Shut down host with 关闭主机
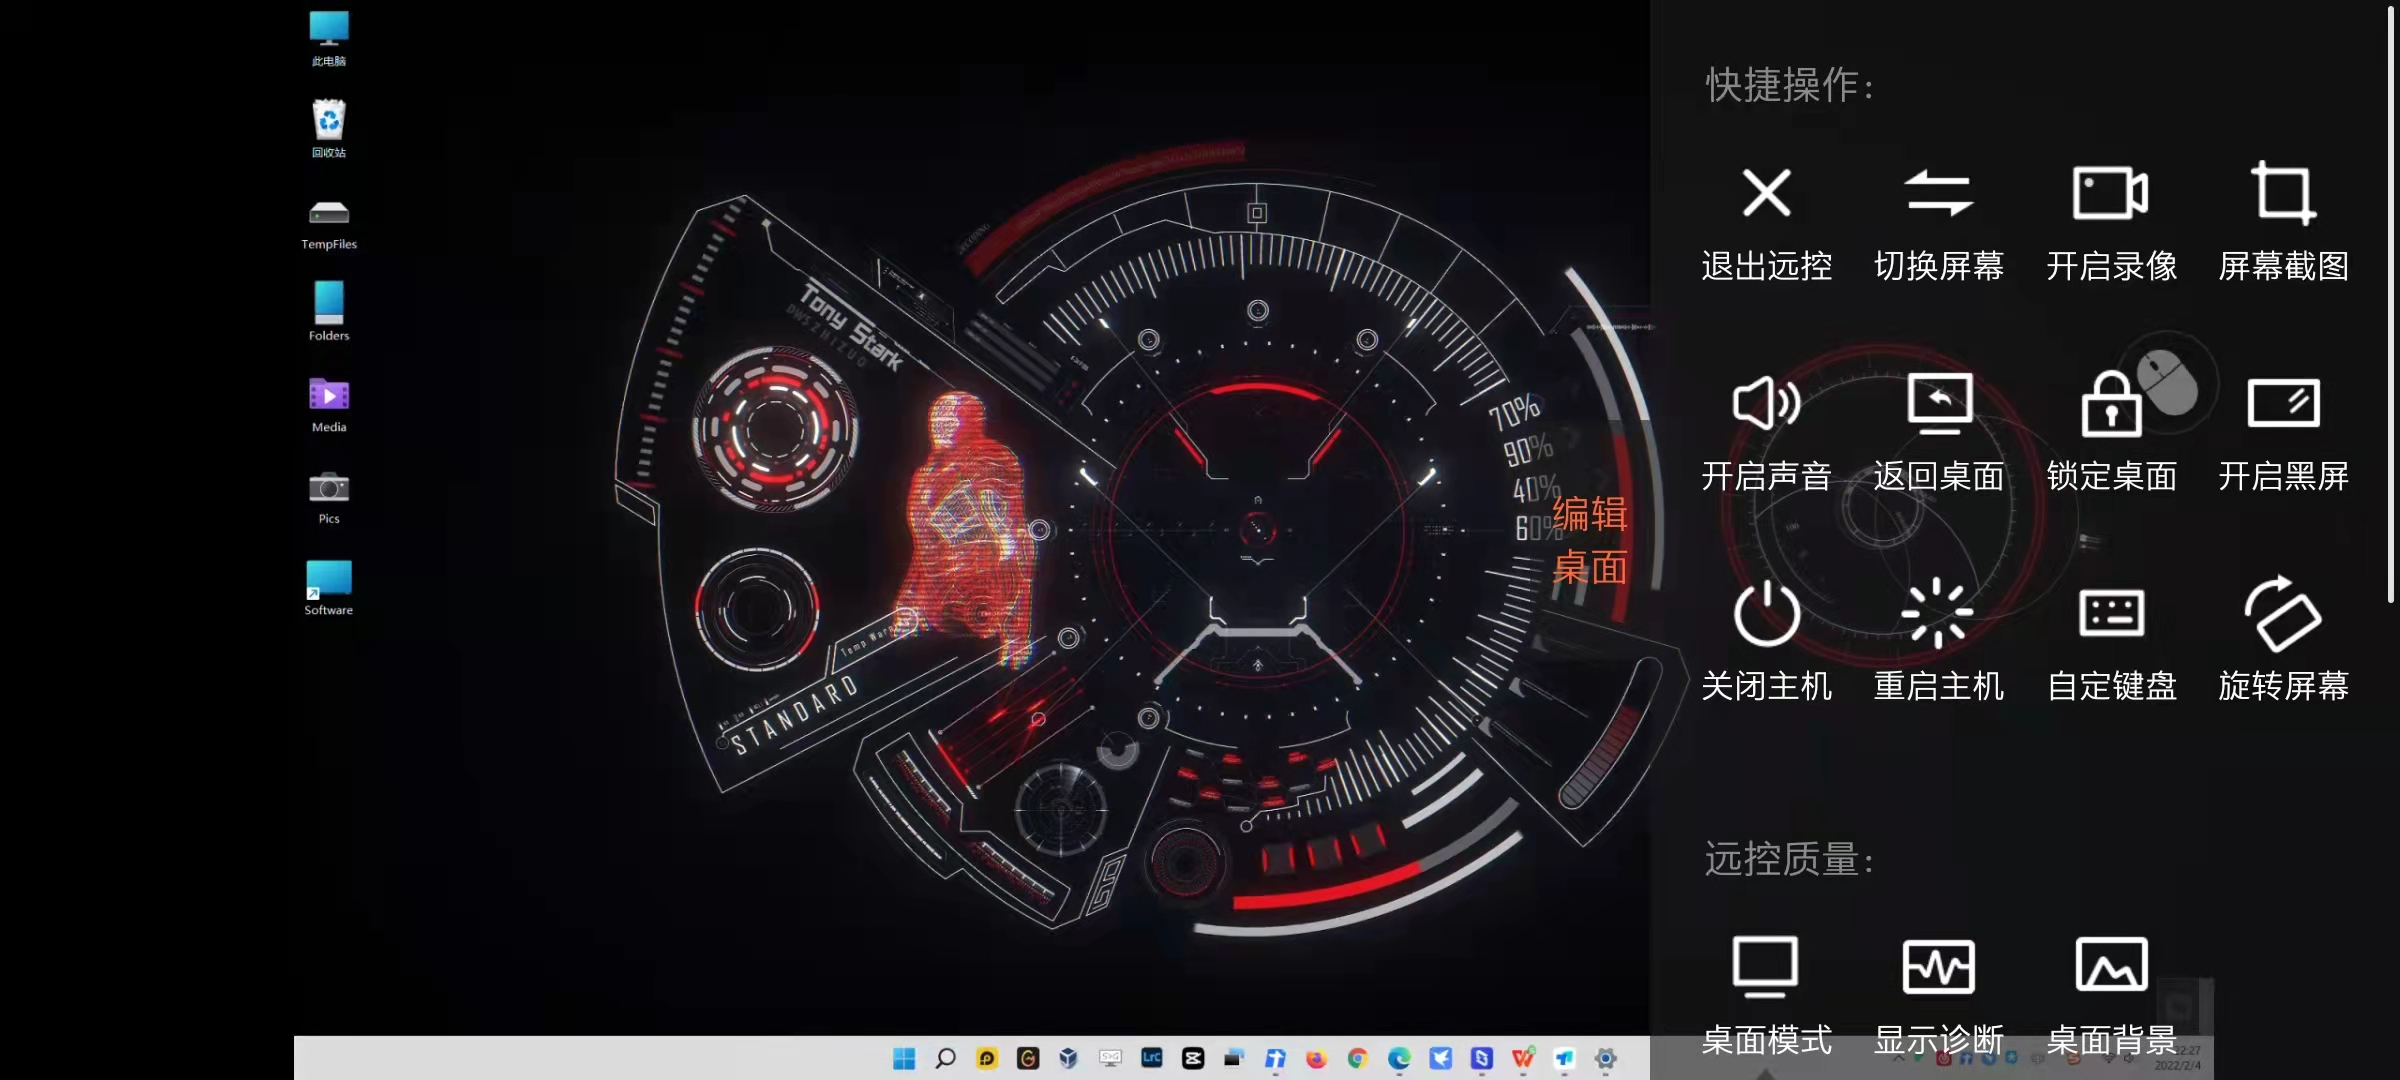This screenshot has width=2400, height=1080. click(1766, 642)
